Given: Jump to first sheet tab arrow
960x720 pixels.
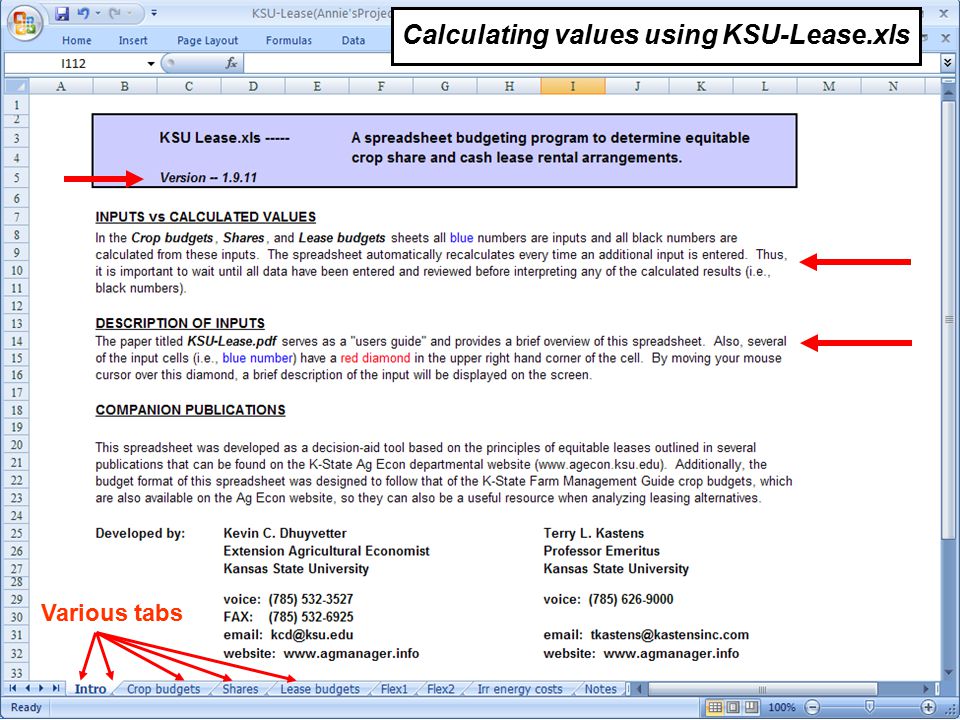Looking at the screenshot, I should pos(13,689).
